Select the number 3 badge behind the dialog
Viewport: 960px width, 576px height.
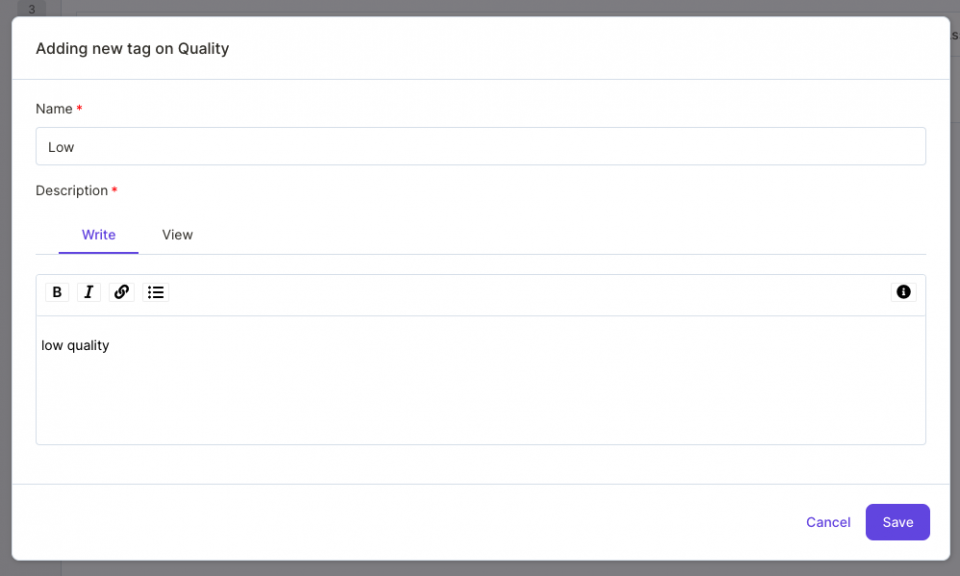coord(32,9)
